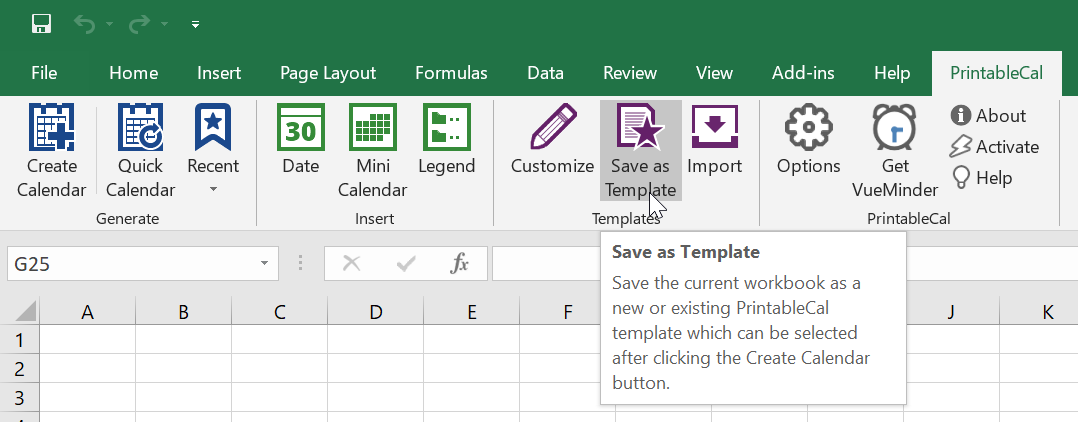Switch to the Page Layout tab
Viewport: 1078px width, 422px height.
pyautogui.click(x=328, y=73)
